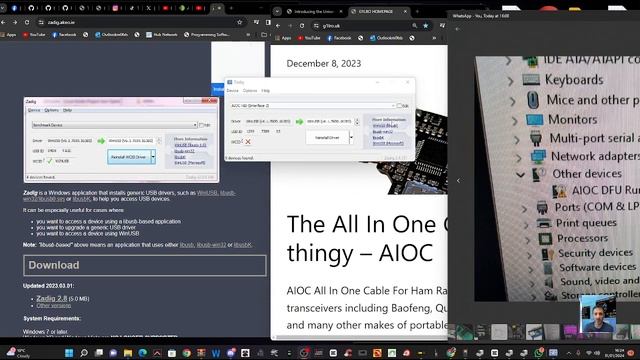Click the Zadig screenshot image on webpage
Viewport: 640px width, 360px height.
(x=121, y=140)
